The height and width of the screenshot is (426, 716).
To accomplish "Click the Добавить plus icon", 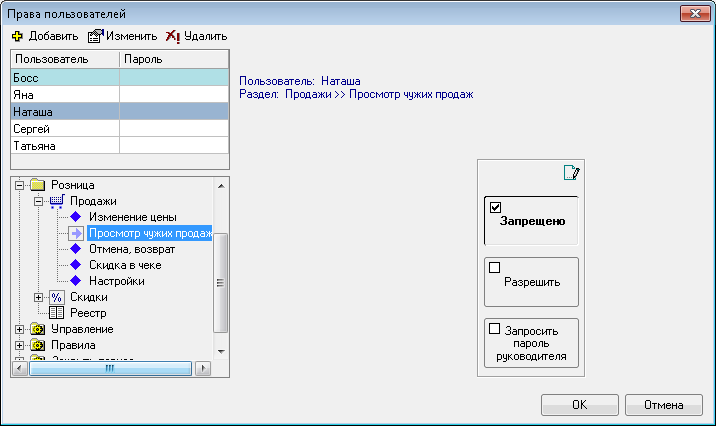I will click(17, 36).
